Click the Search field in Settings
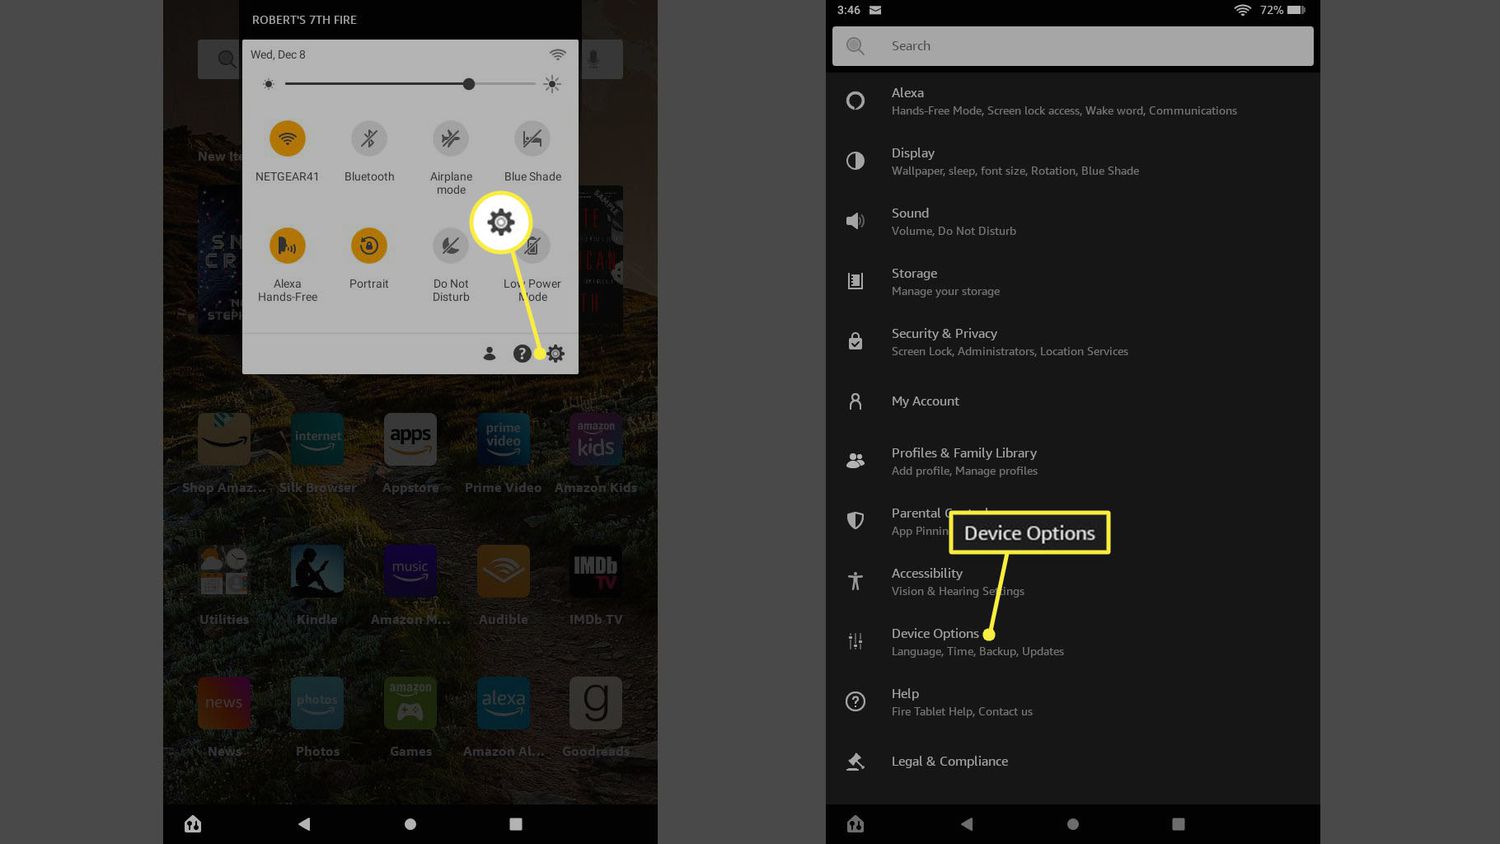 1073,46
